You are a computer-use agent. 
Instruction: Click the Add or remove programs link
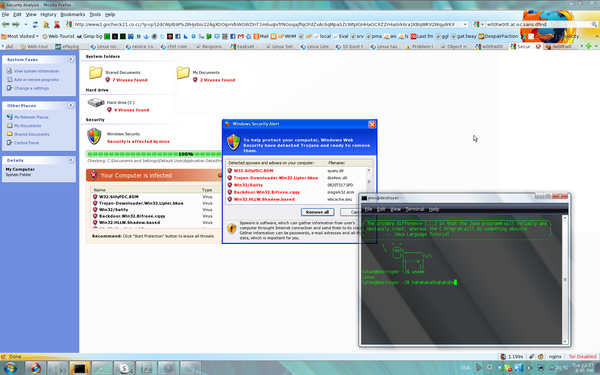pos(36,80)
